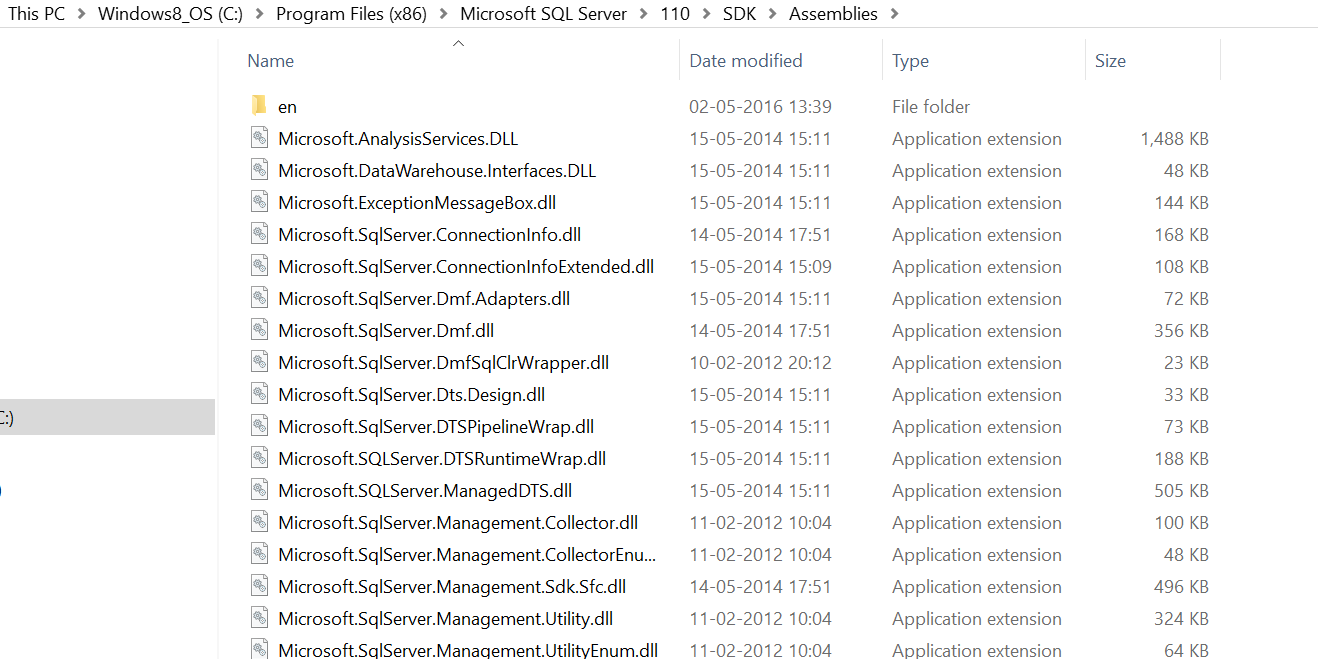Navigate to the 110 breadcrumb folder
The height and width of the screenshot is (659, 1318).
675,14
